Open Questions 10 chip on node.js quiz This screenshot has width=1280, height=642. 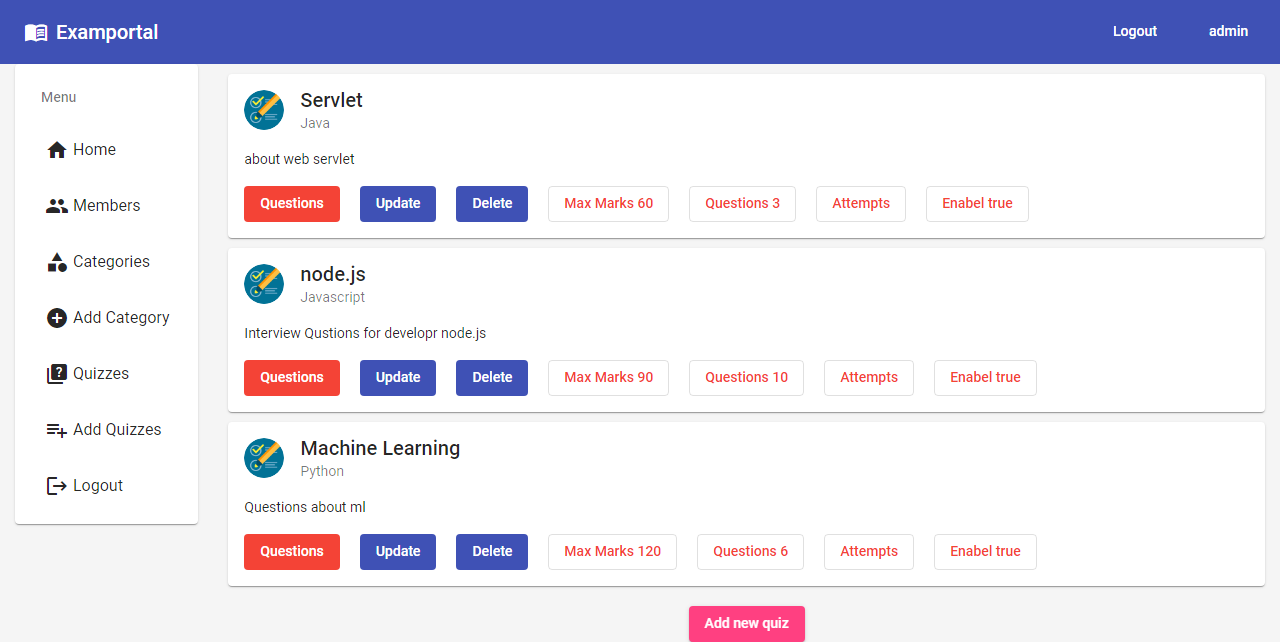tap(746, 377)
